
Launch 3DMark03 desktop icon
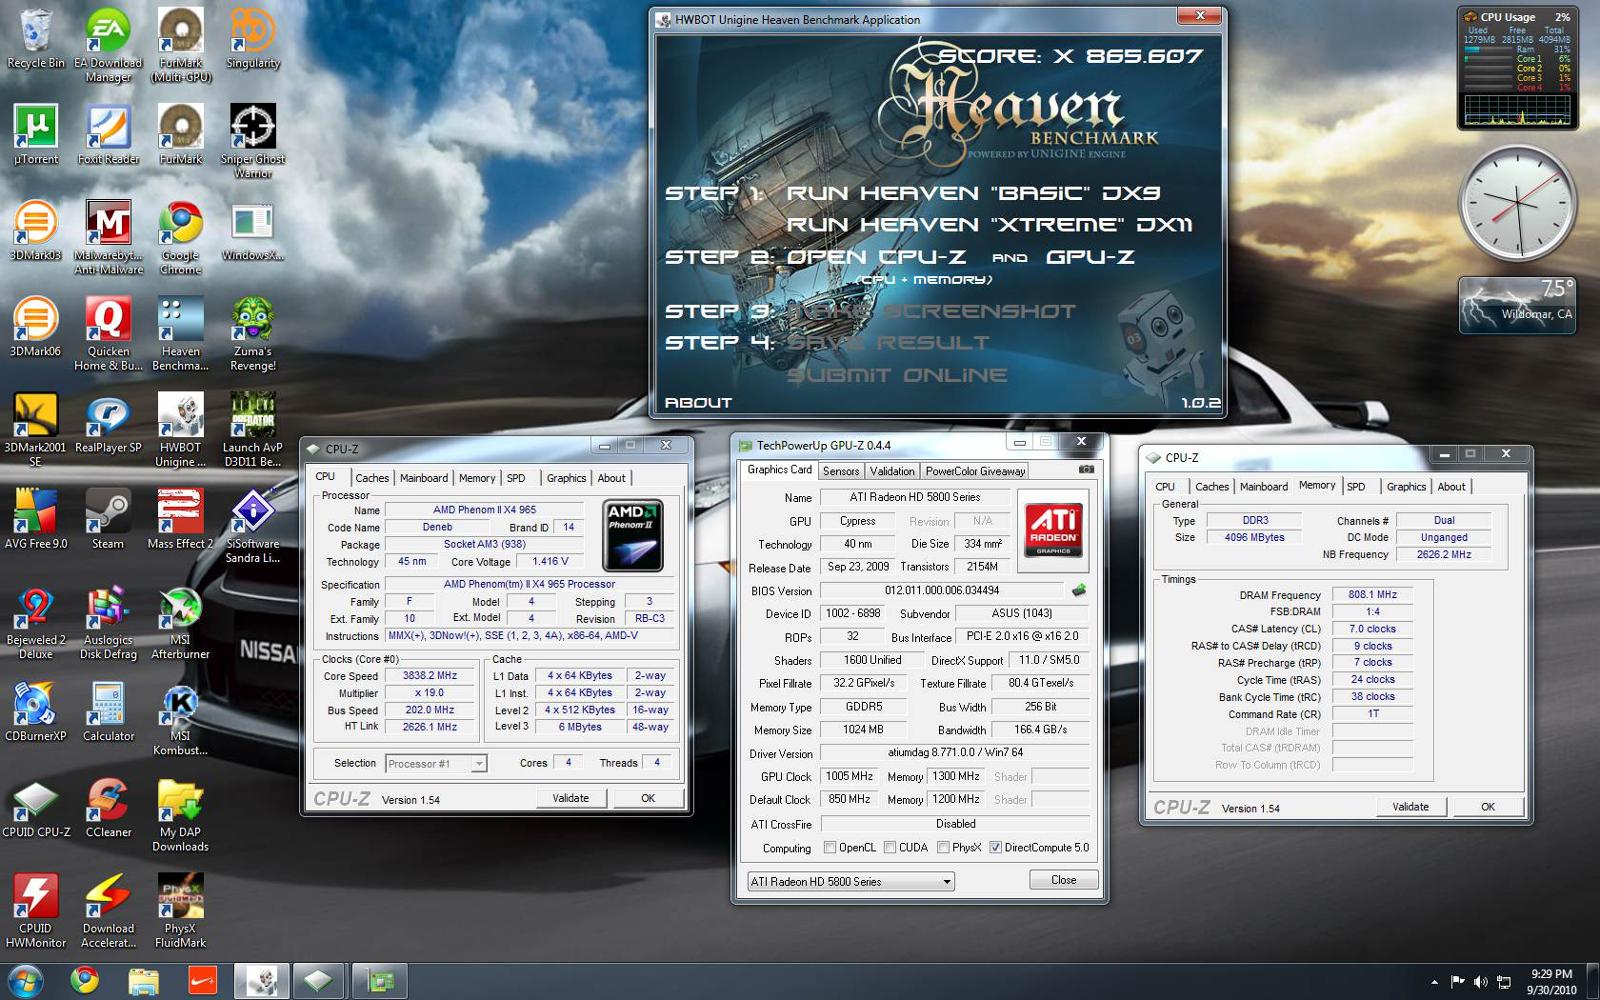(x=36, y=230)
